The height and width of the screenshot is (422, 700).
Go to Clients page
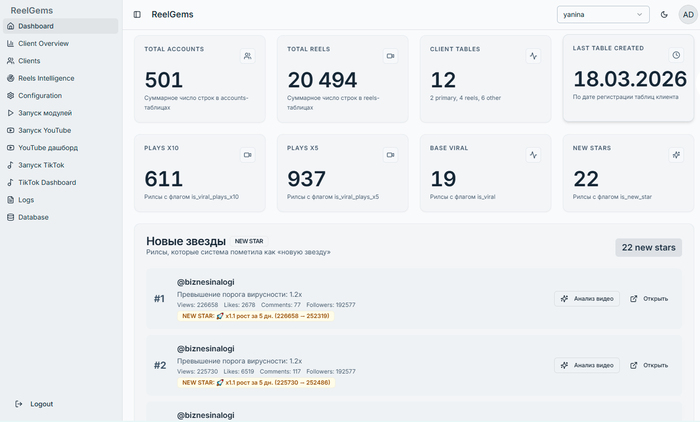(x=61, y=61)
